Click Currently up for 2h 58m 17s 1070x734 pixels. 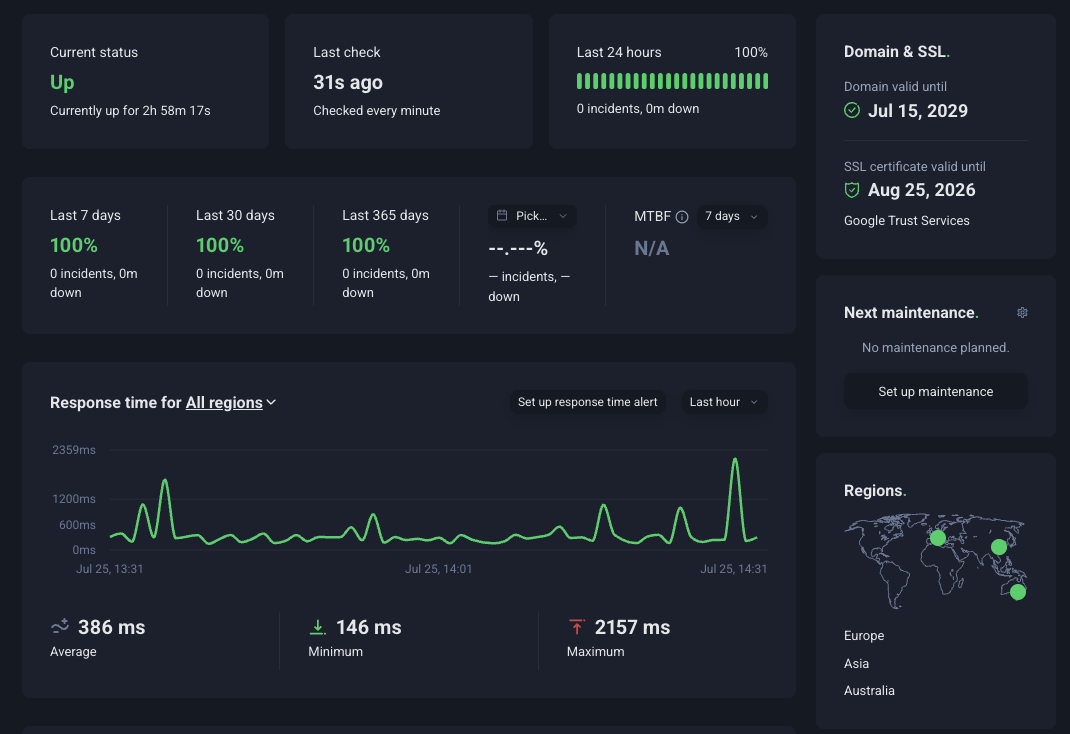pos(130,111)
